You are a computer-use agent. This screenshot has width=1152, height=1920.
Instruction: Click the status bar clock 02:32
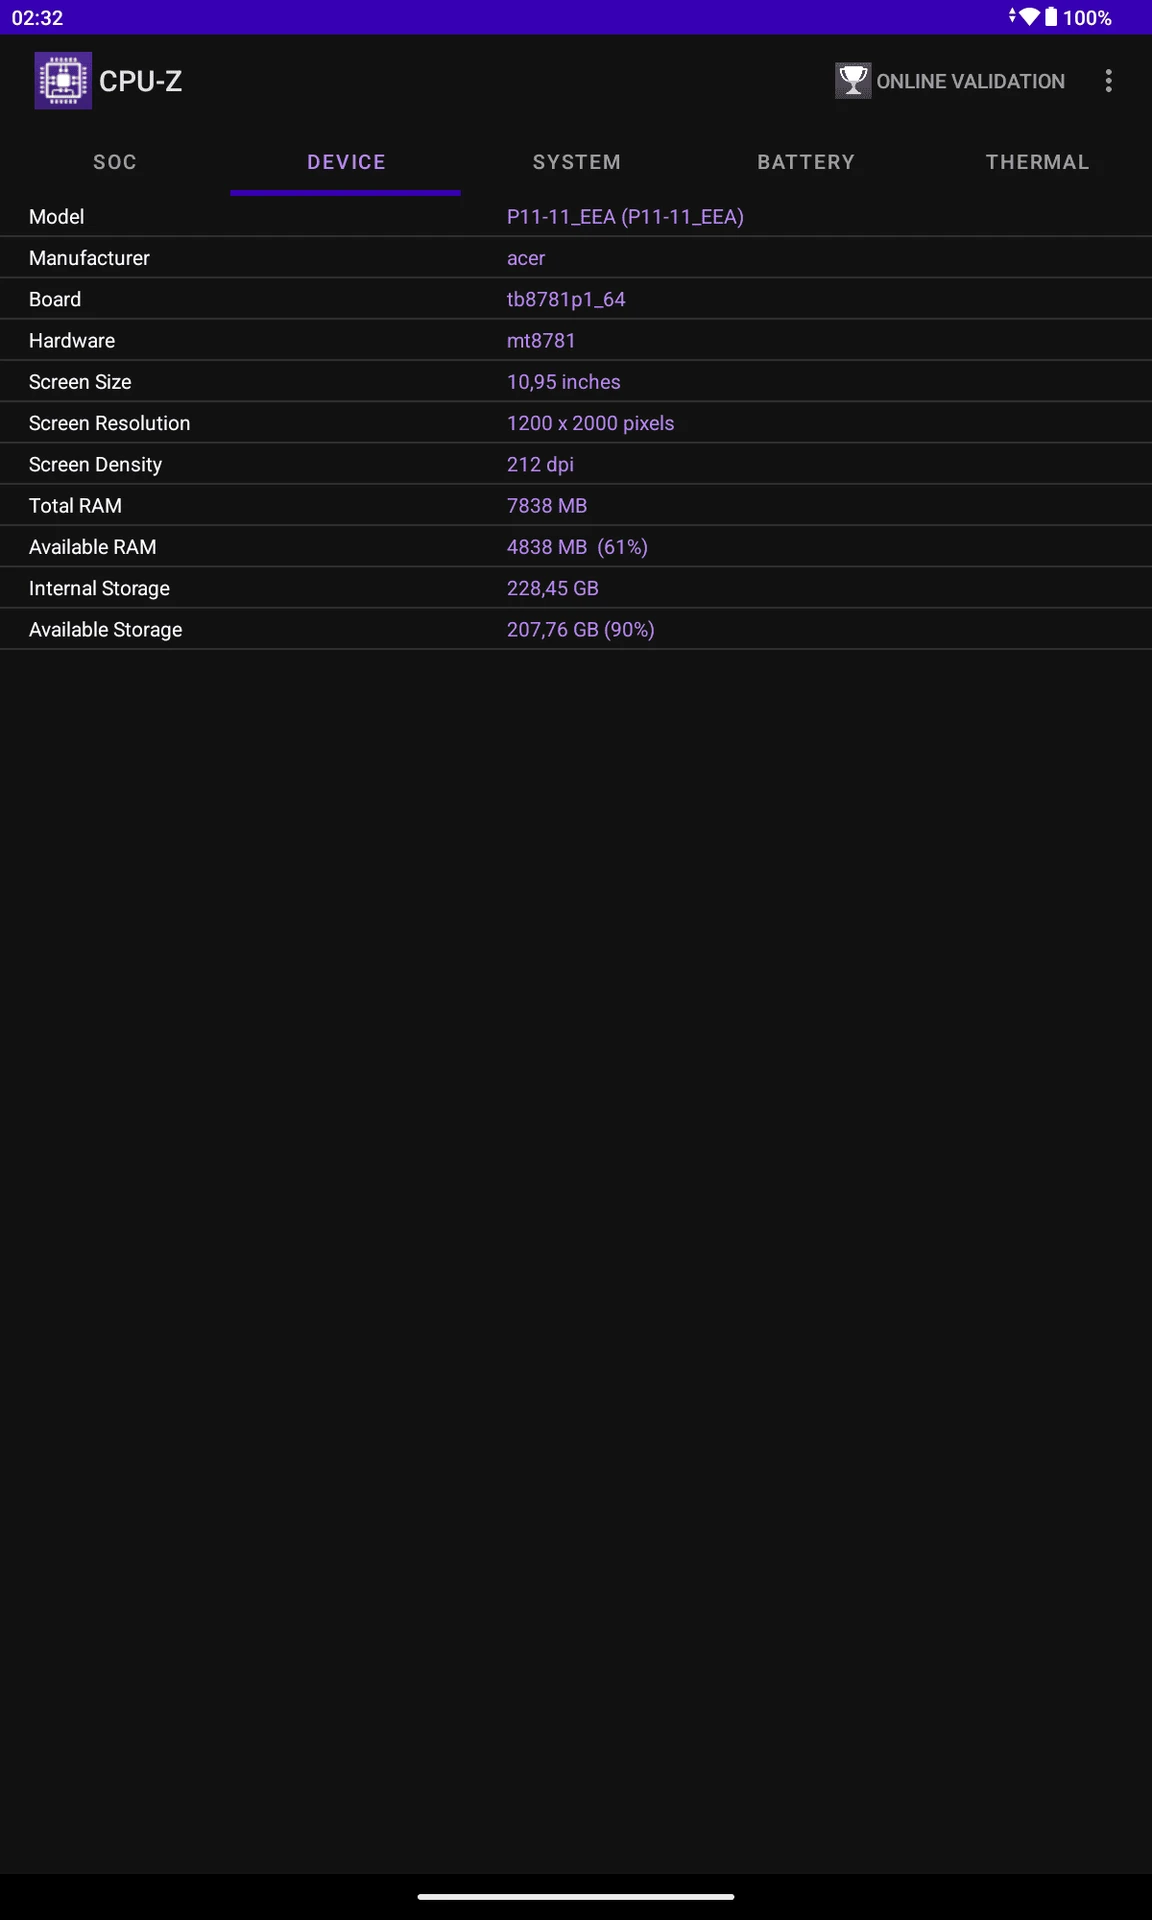coord(37,18)
